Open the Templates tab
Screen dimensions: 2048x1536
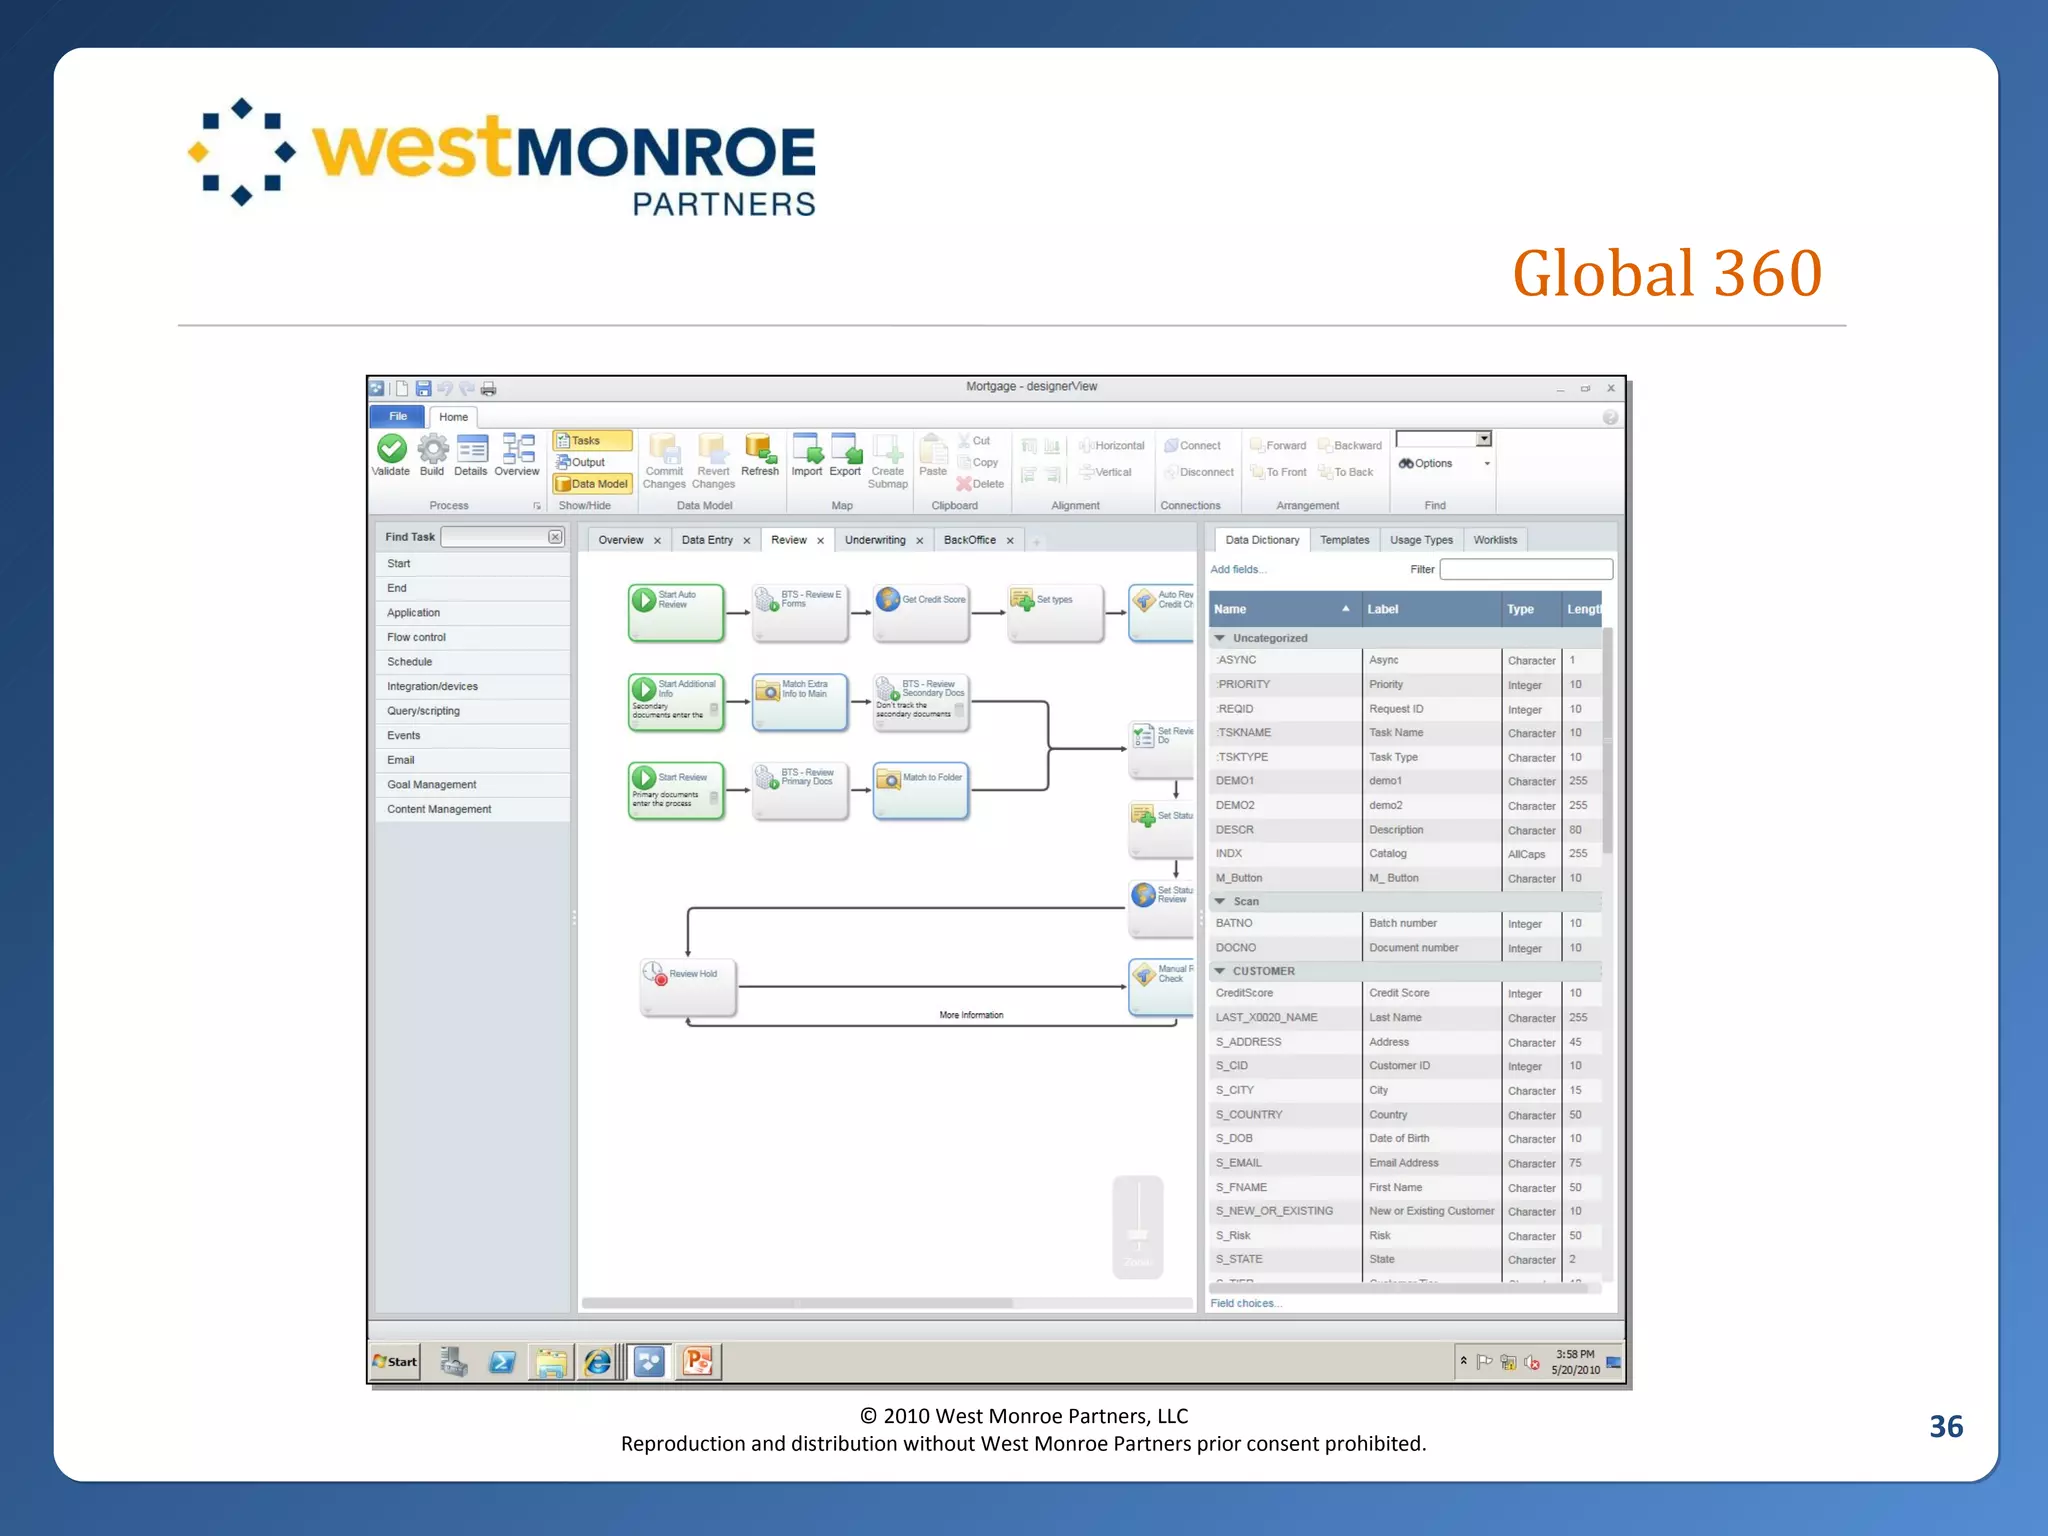tap(1344, 540)
